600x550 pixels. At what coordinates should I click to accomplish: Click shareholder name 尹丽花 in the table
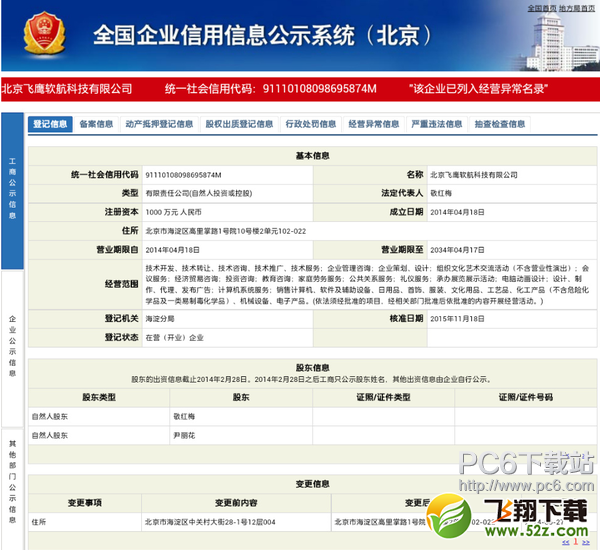(x=182, y=436)
